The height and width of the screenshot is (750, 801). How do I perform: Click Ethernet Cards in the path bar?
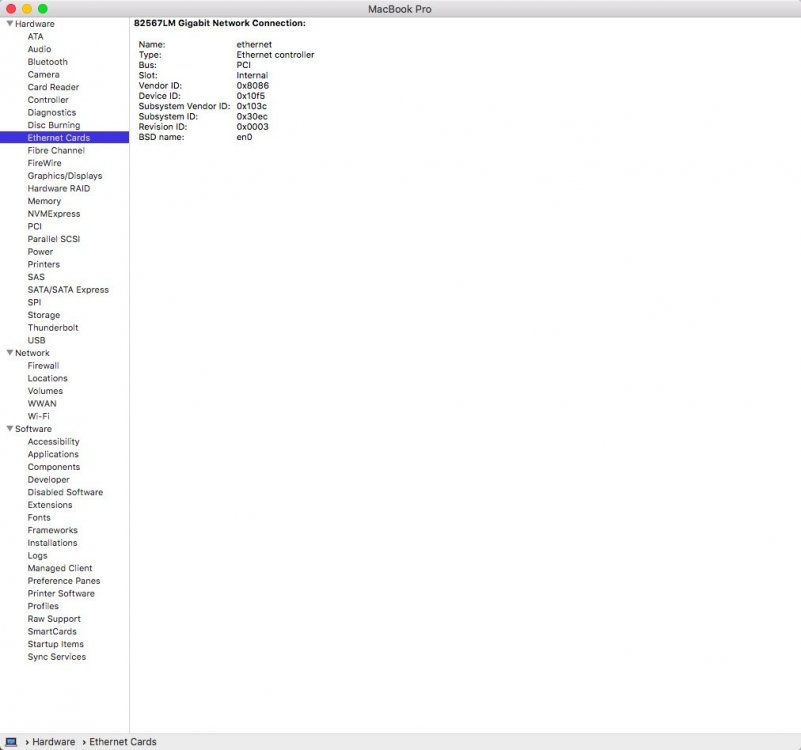point(123,742)
